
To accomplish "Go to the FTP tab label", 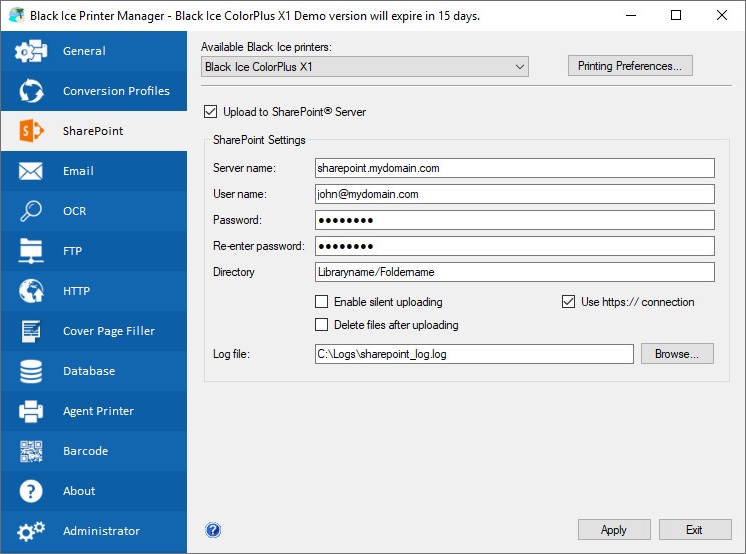I will click(x=72, y=251).
